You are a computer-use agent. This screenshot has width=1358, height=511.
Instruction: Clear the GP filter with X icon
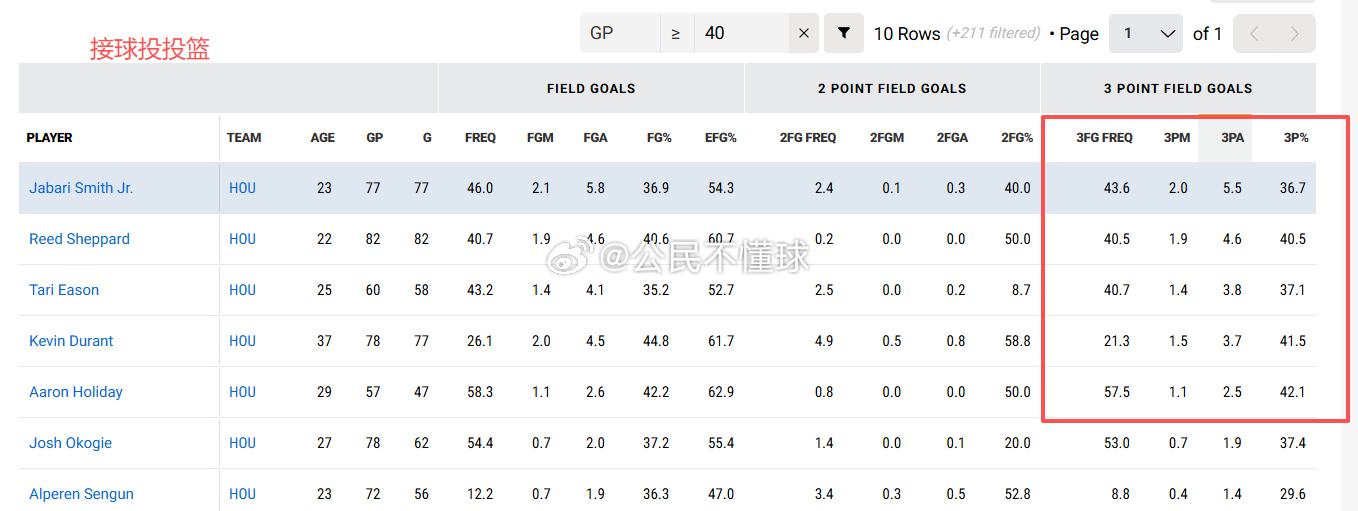(803, 33)
